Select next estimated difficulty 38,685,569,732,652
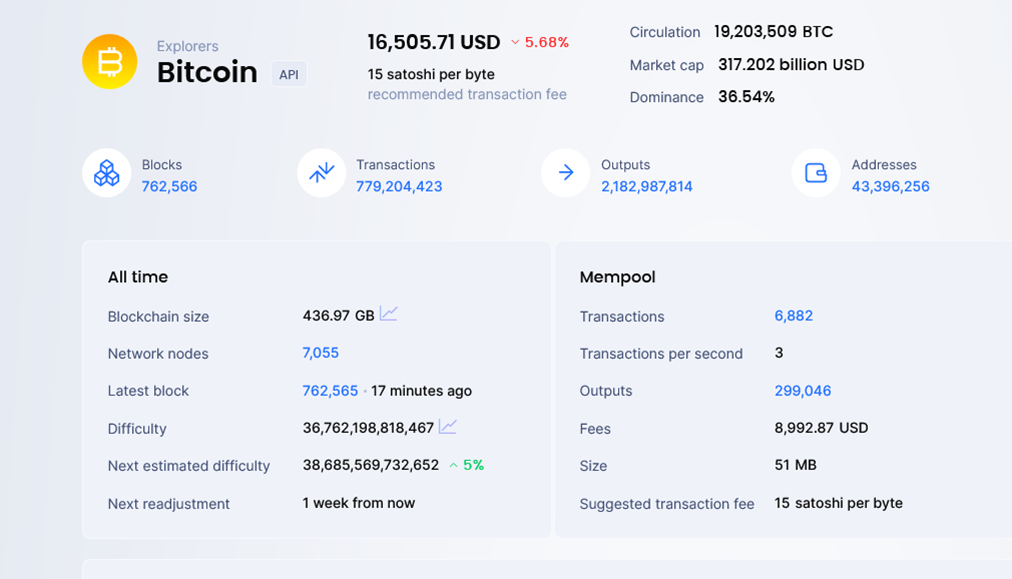The width and height of the screenshot is (1012, 579). point(370,465)
